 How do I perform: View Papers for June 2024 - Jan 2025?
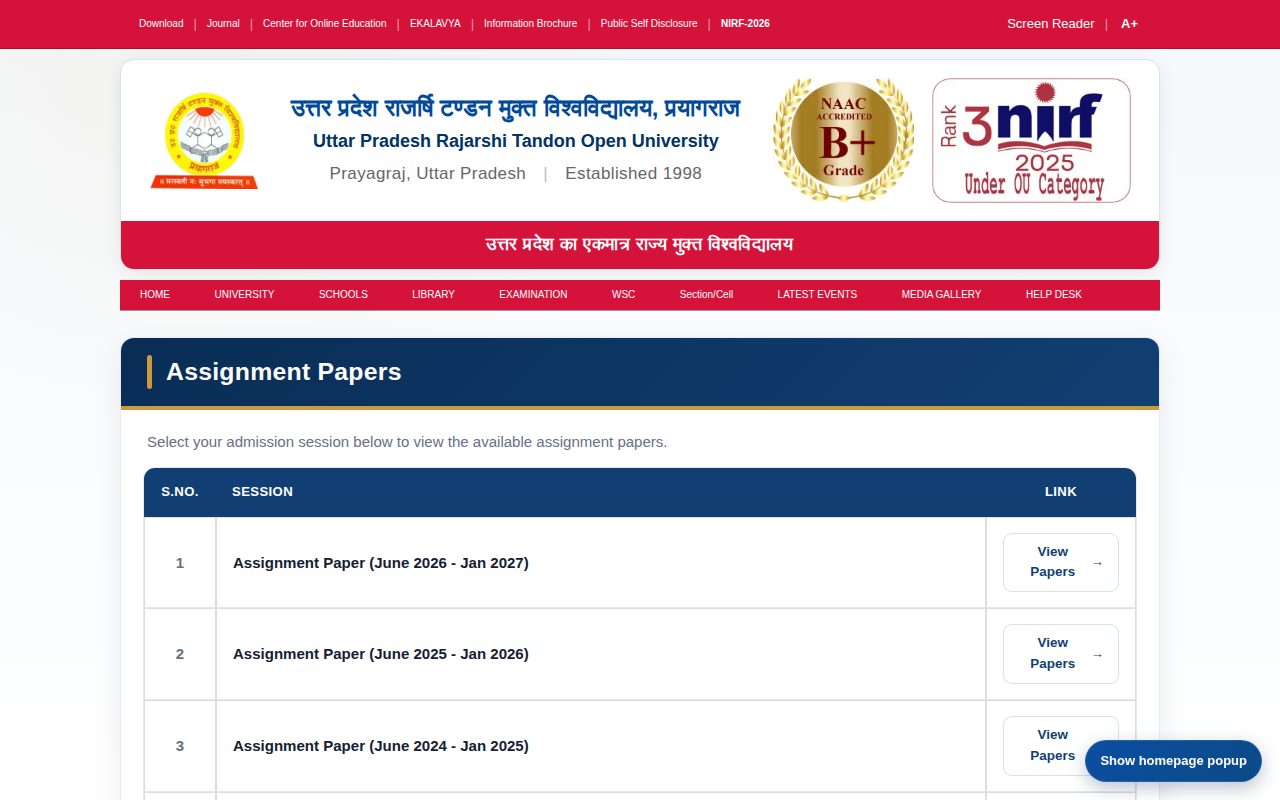1061,745
